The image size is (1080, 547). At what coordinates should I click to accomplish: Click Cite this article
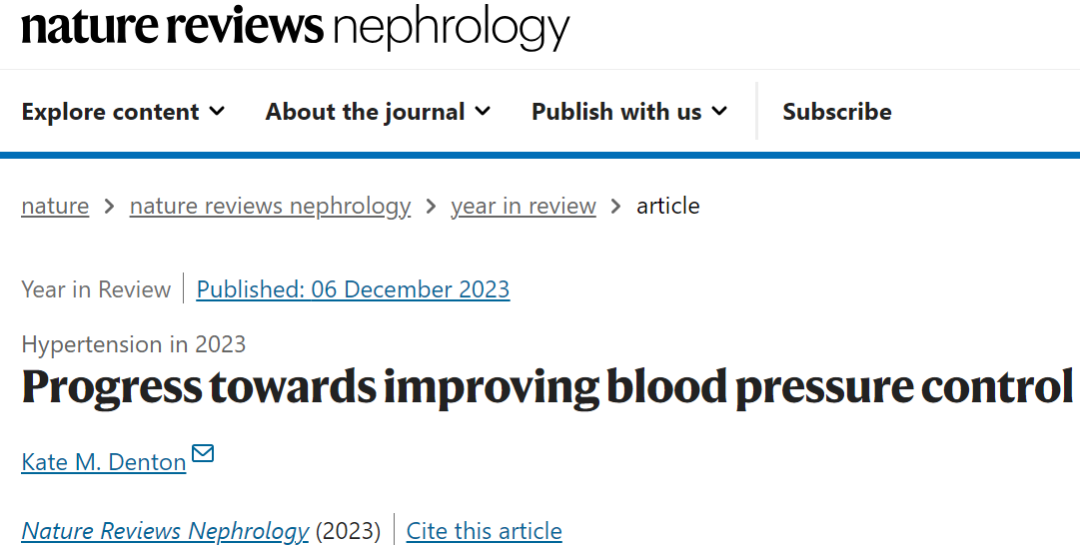tap(484, 531)
